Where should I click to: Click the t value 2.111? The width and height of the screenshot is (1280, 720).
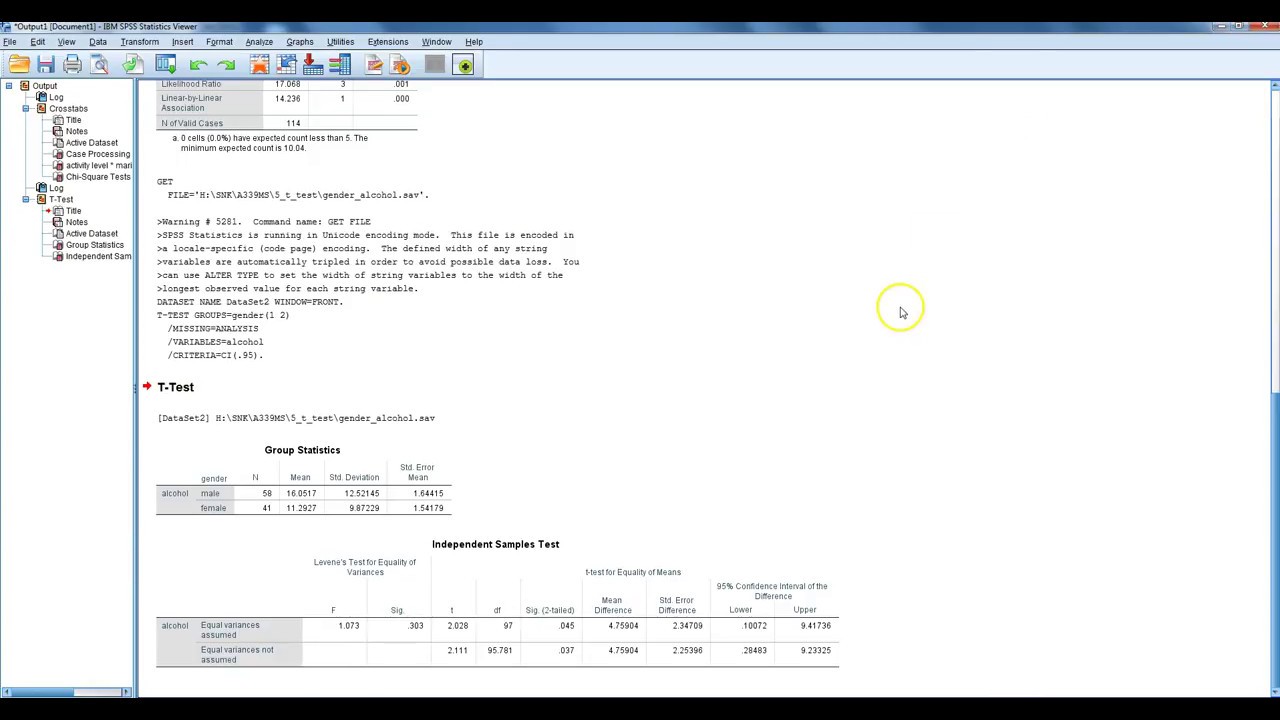pyautogui.click(x=456, y=651)
